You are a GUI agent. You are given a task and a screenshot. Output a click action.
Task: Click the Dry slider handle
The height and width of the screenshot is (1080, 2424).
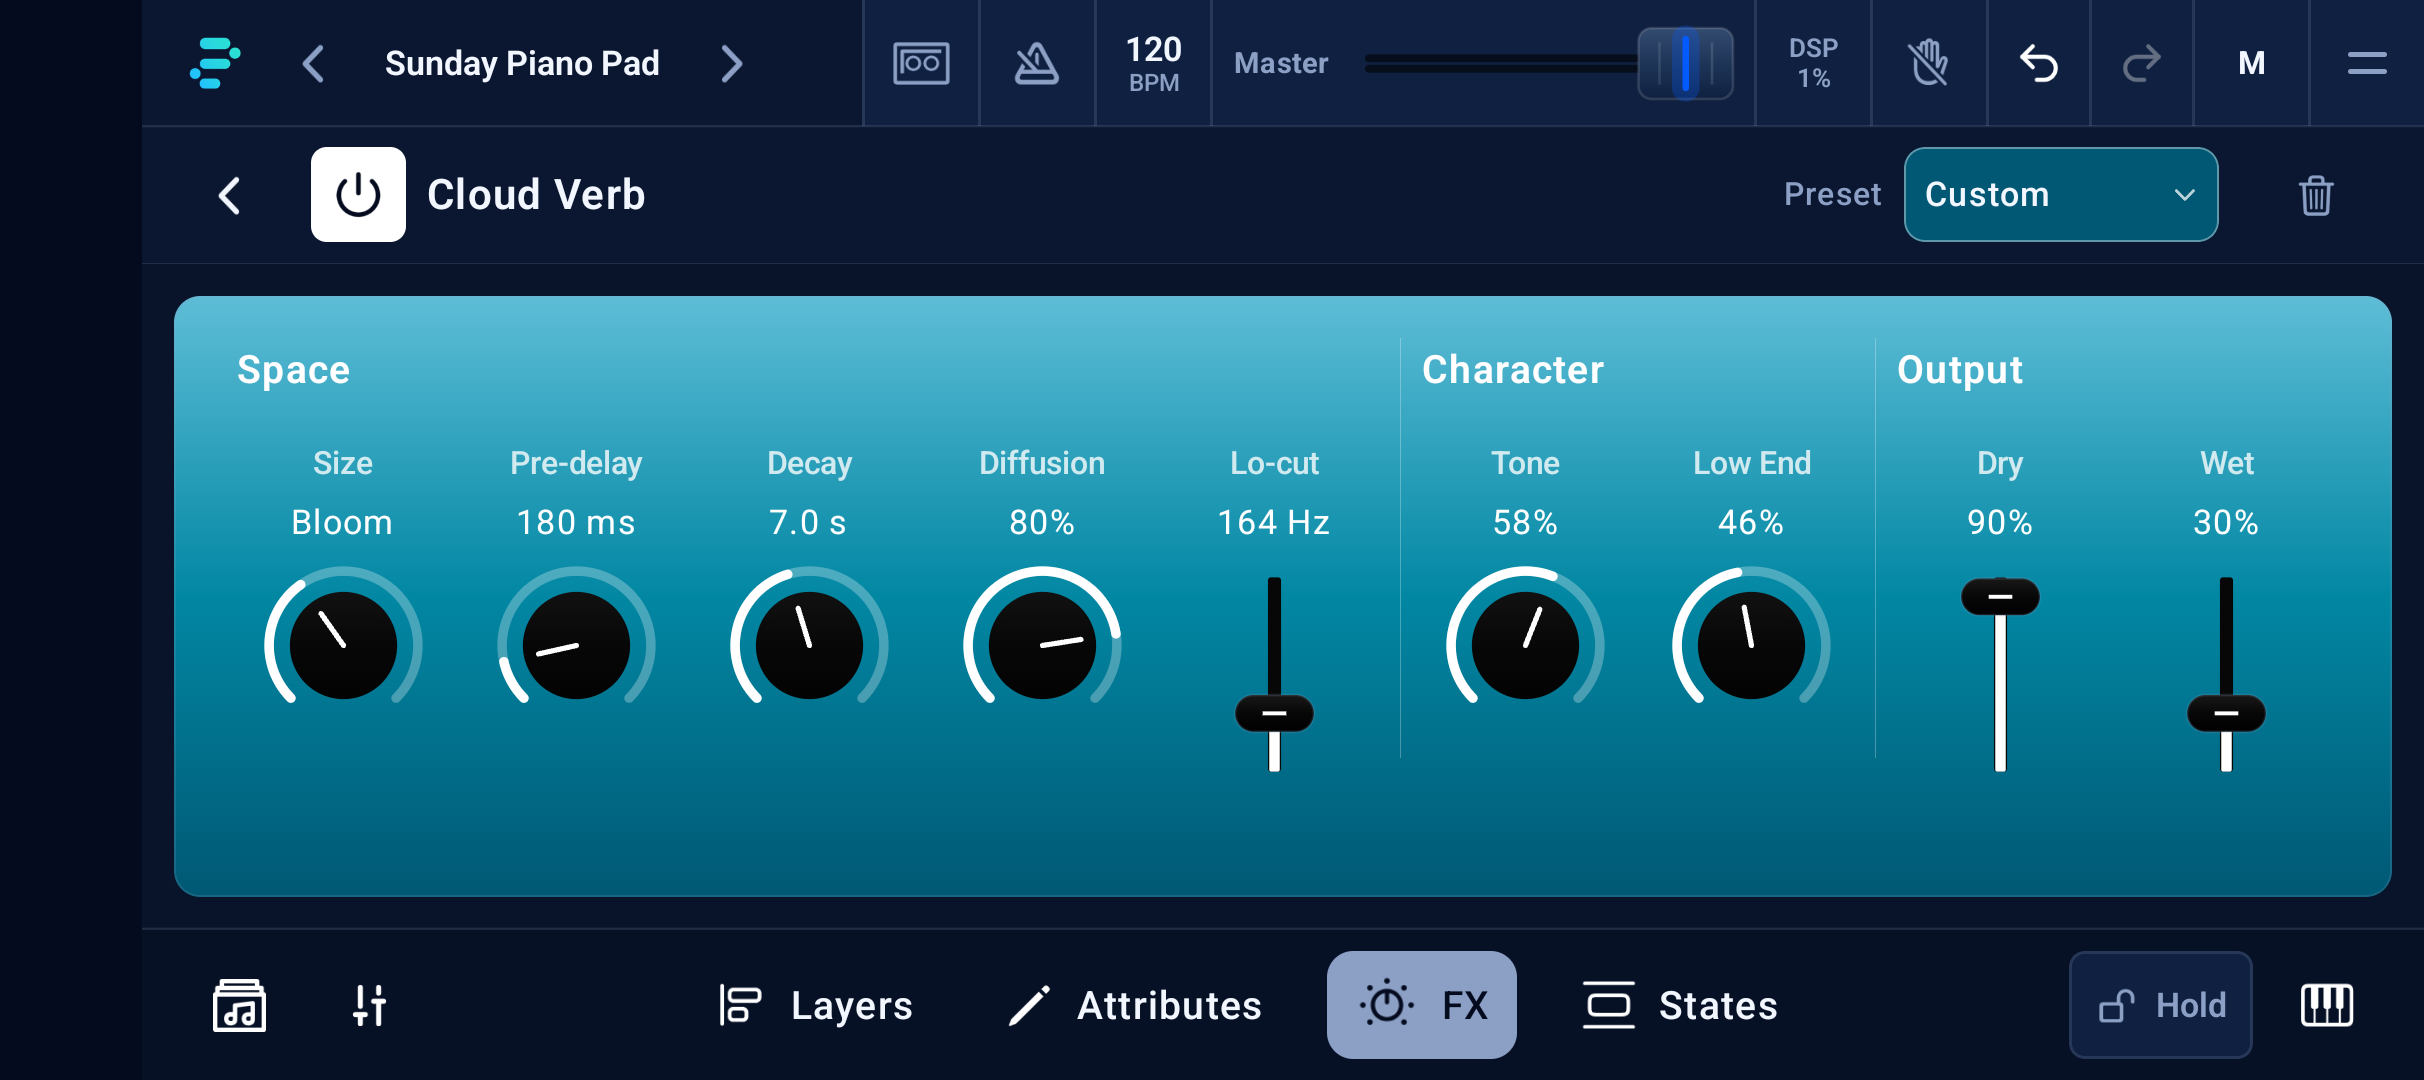(x=2000, y=597)
